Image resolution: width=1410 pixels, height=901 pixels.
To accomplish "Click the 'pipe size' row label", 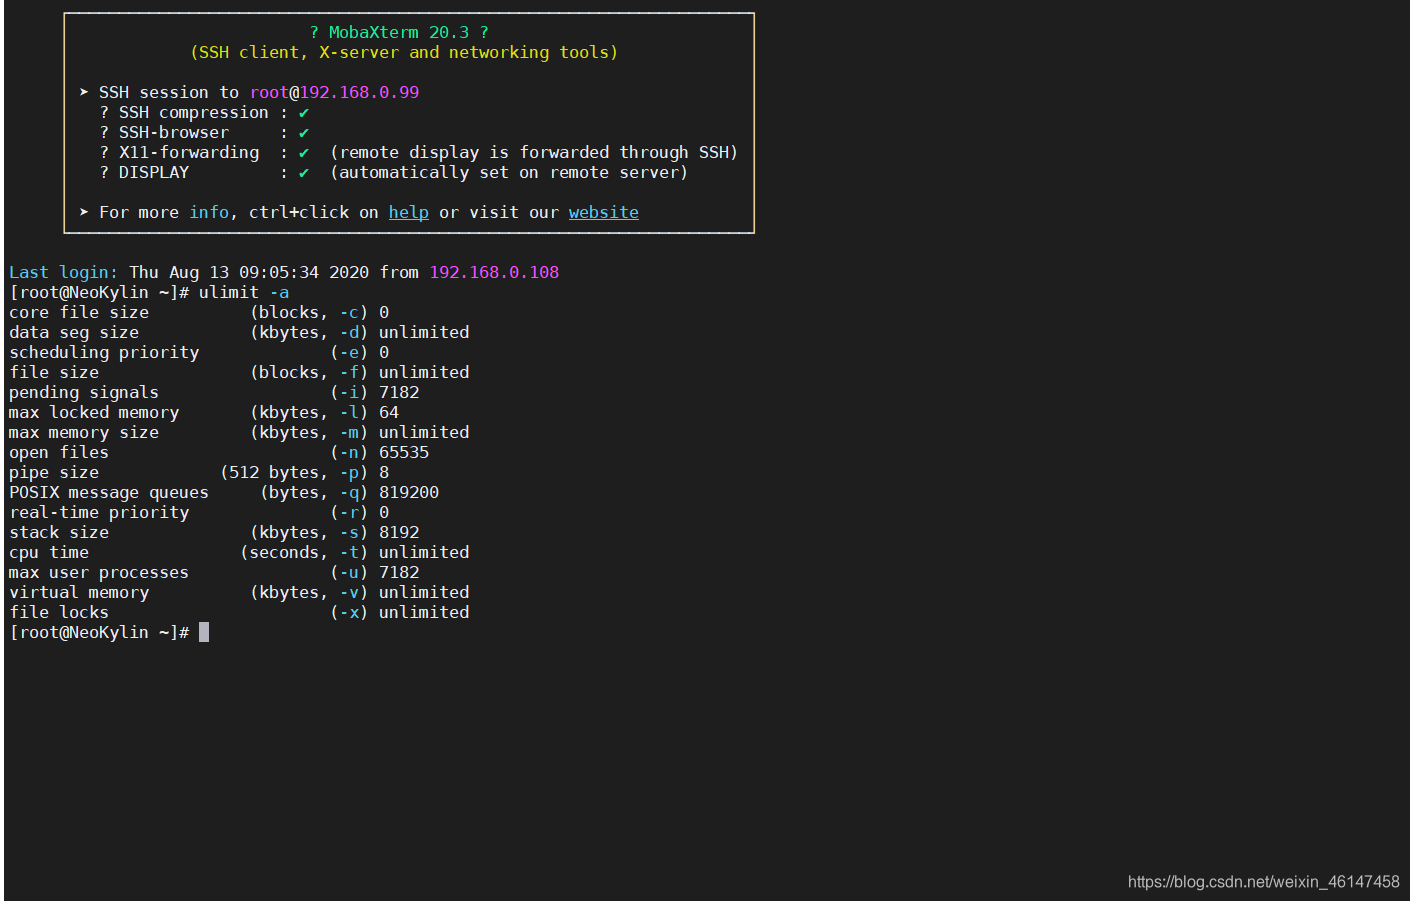I will (54, 472).
